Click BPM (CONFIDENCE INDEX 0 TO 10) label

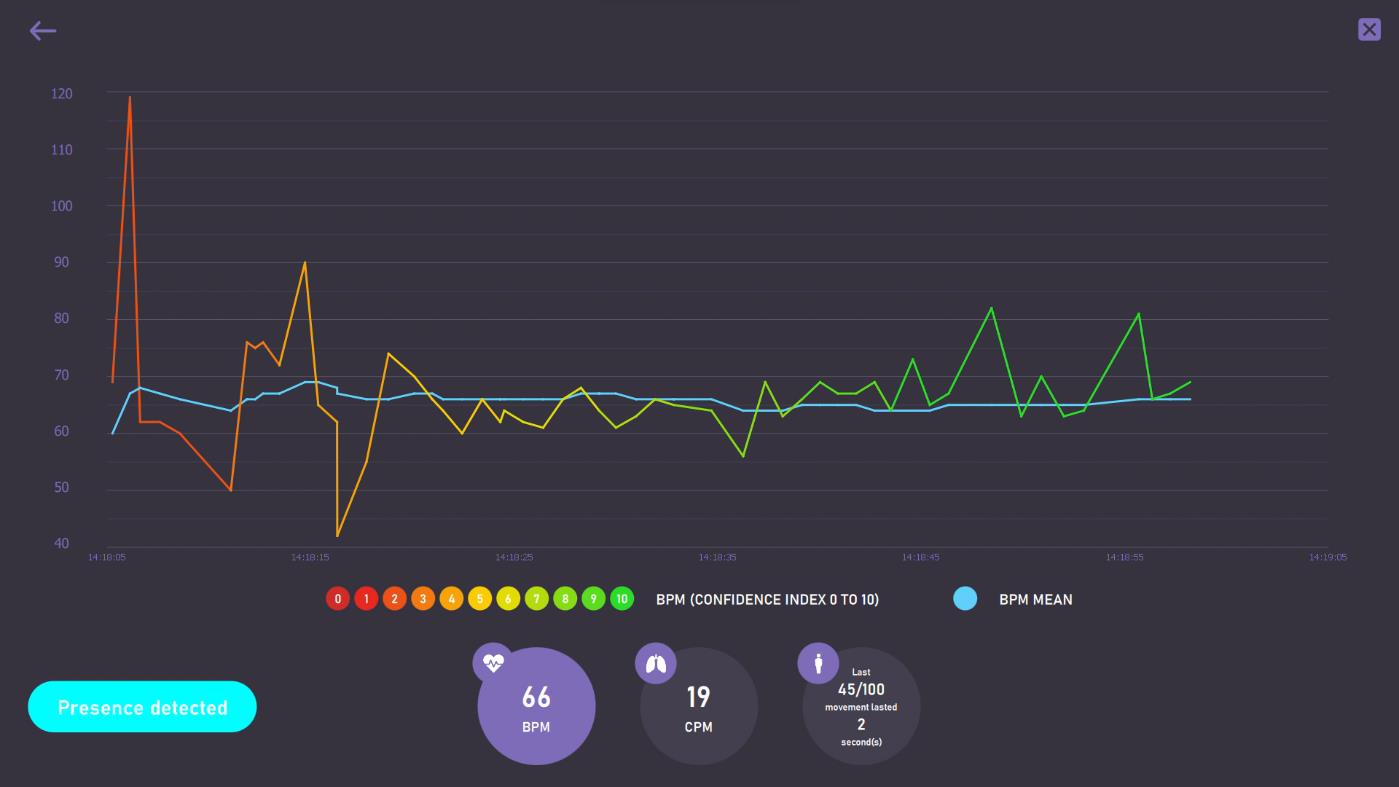(x=767, y=600)
